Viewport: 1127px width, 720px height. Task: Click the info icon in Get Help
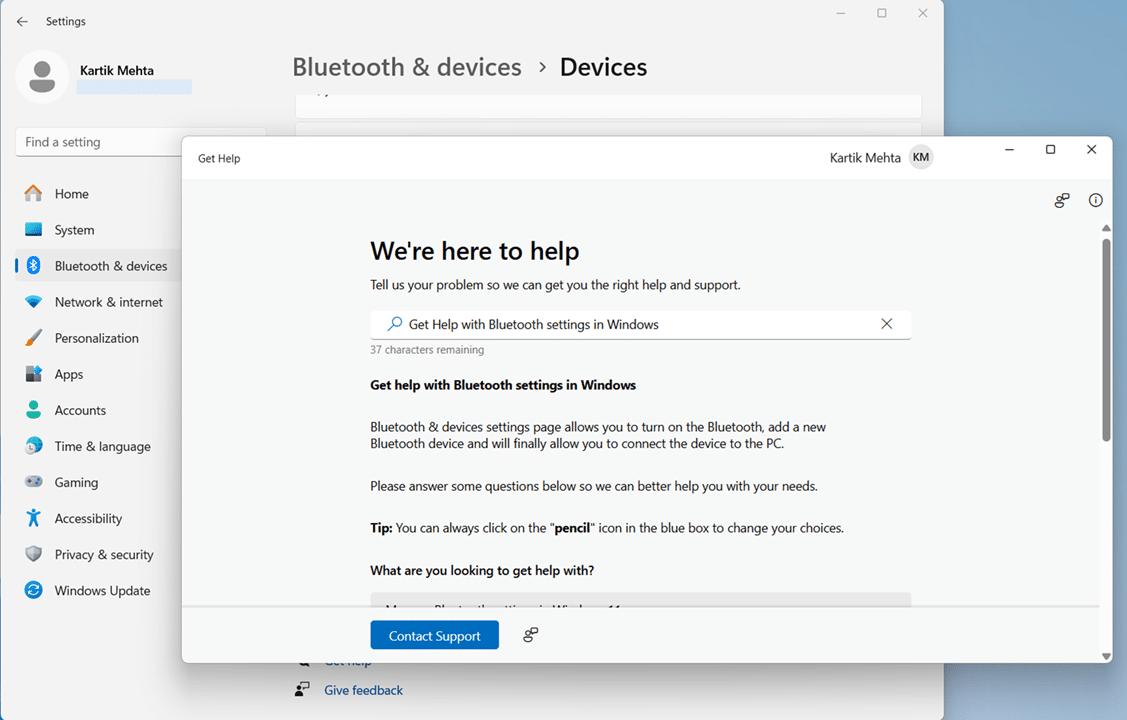pos(1095,200)
